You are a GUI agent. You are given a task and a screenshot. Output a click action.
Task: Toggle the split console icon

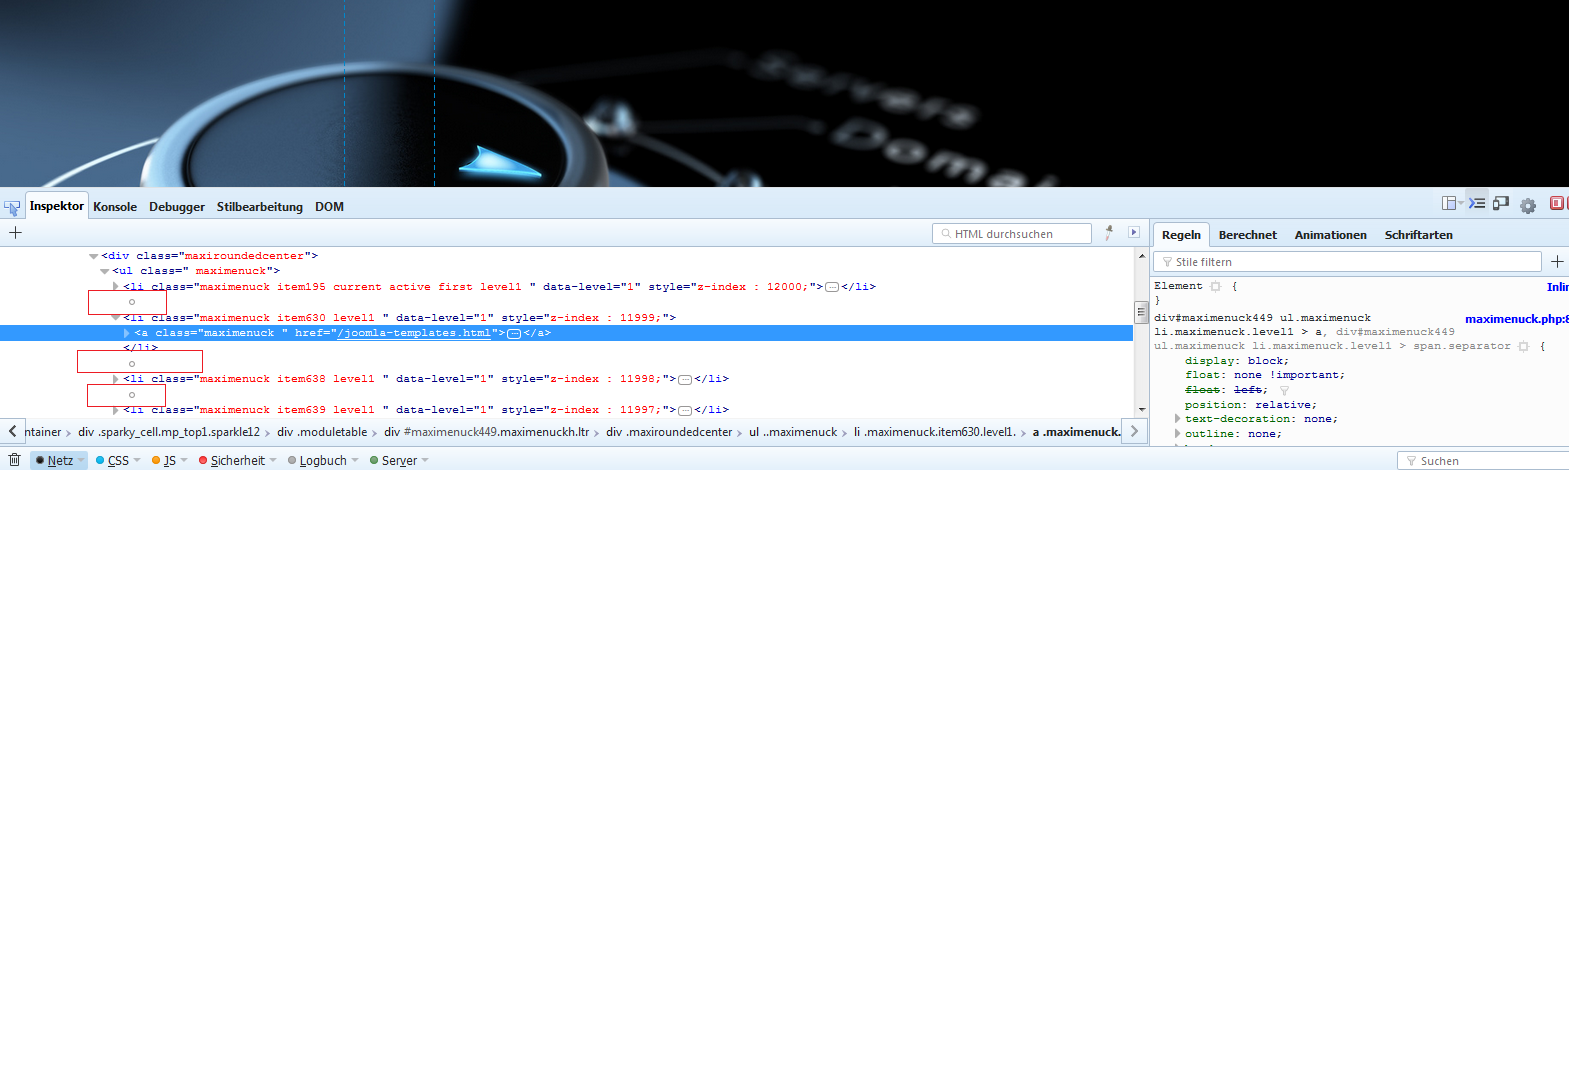pyautogui.click(x=1477, y=203)
